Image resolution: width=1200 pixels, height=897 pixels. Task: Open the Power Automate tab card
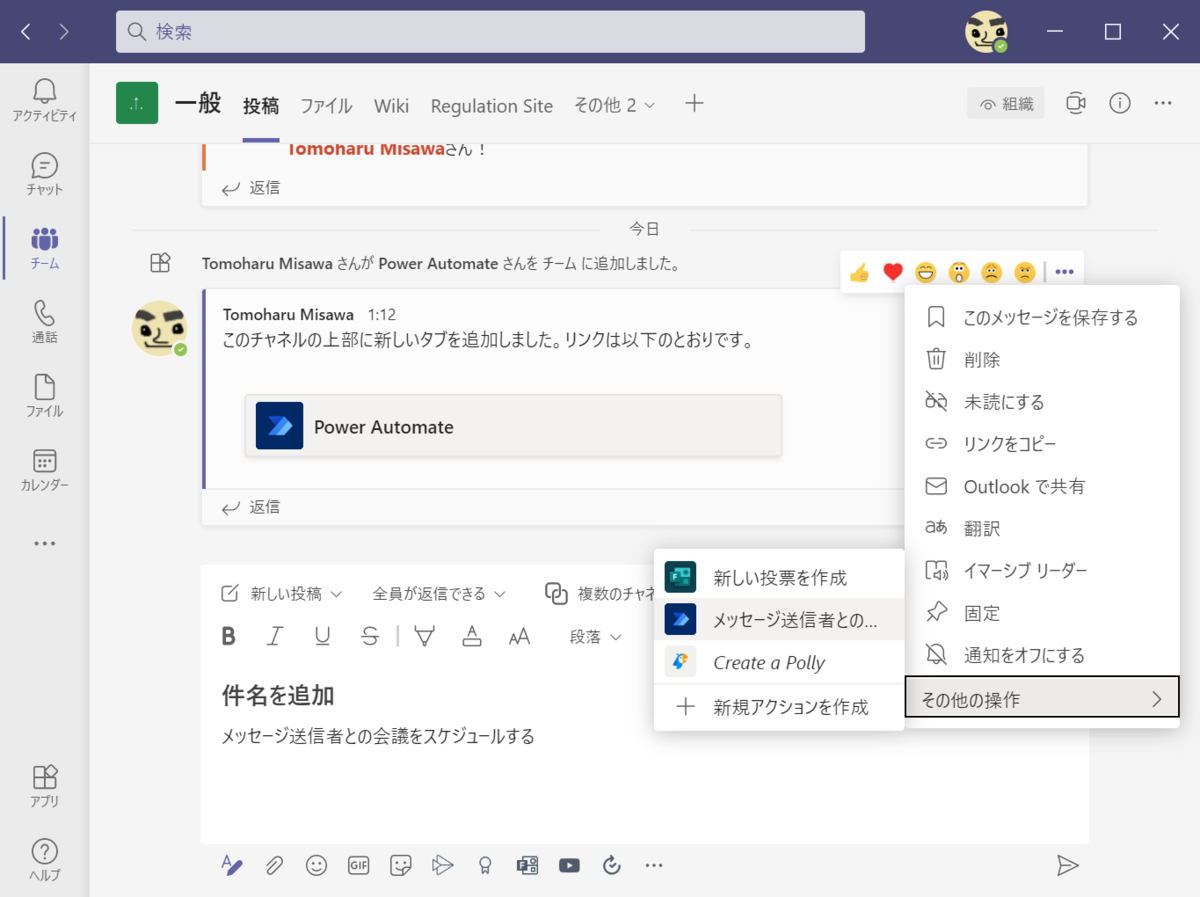tap(513, 426)
